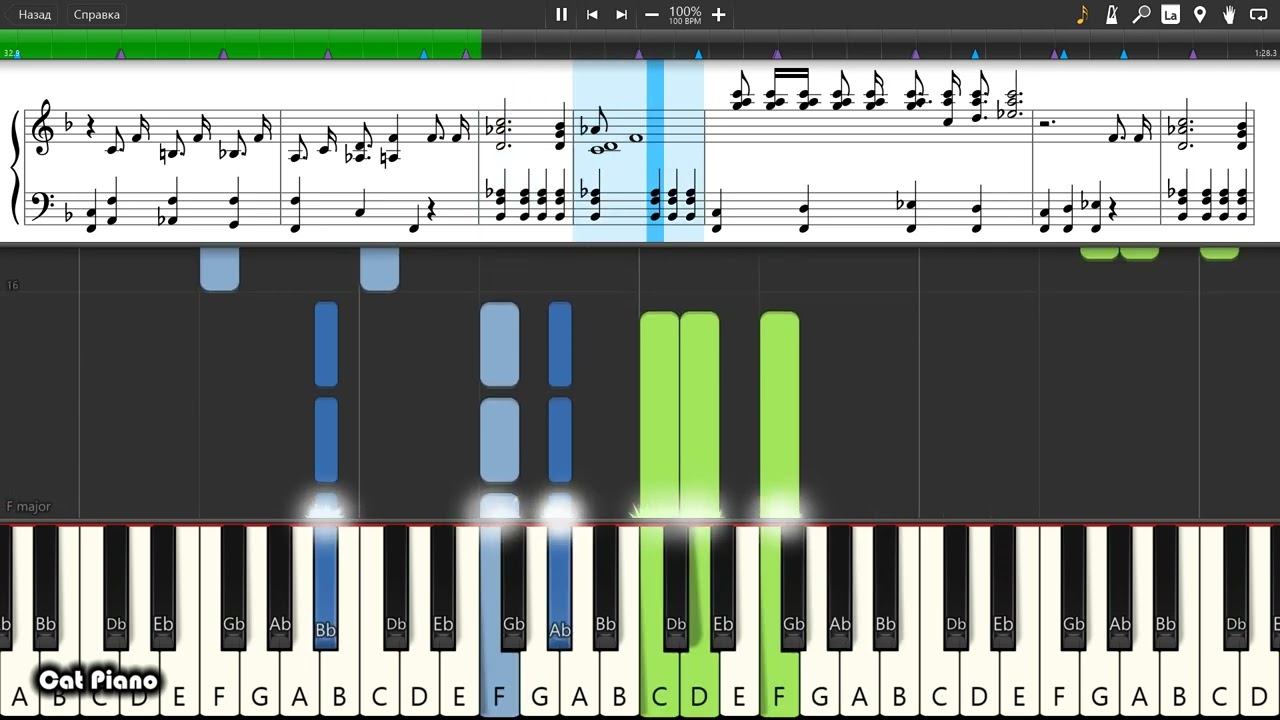Click the measure number 16 label

pos(13,285)
